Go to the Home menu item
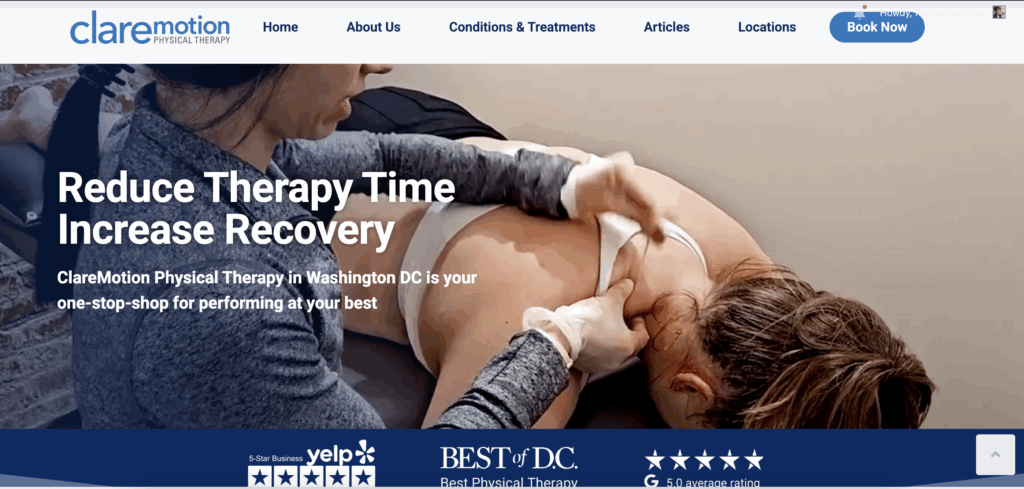 pyautogui.click(x=280, y=27)
